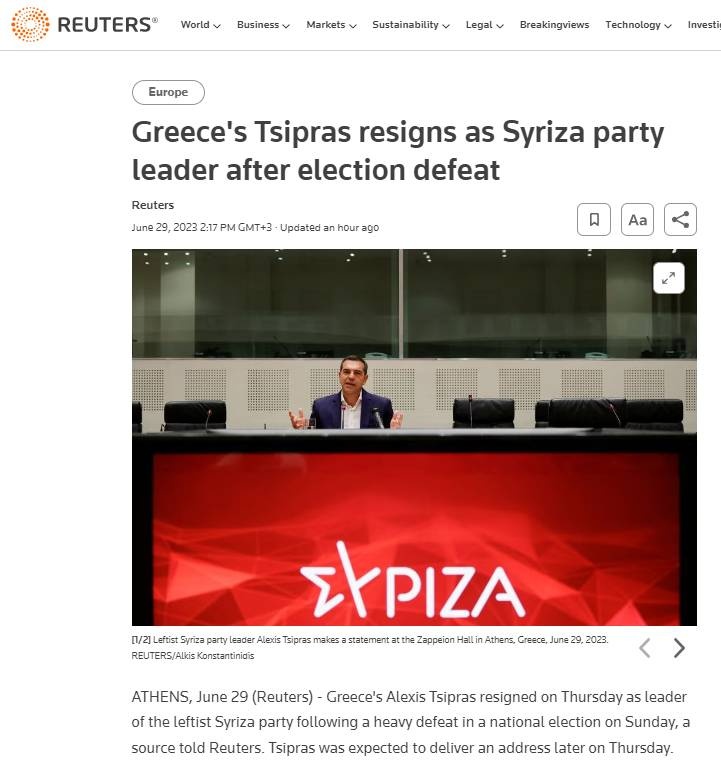Open the Technology navigation item
This screenshot has height=780, width=721.
click(638, 25)
